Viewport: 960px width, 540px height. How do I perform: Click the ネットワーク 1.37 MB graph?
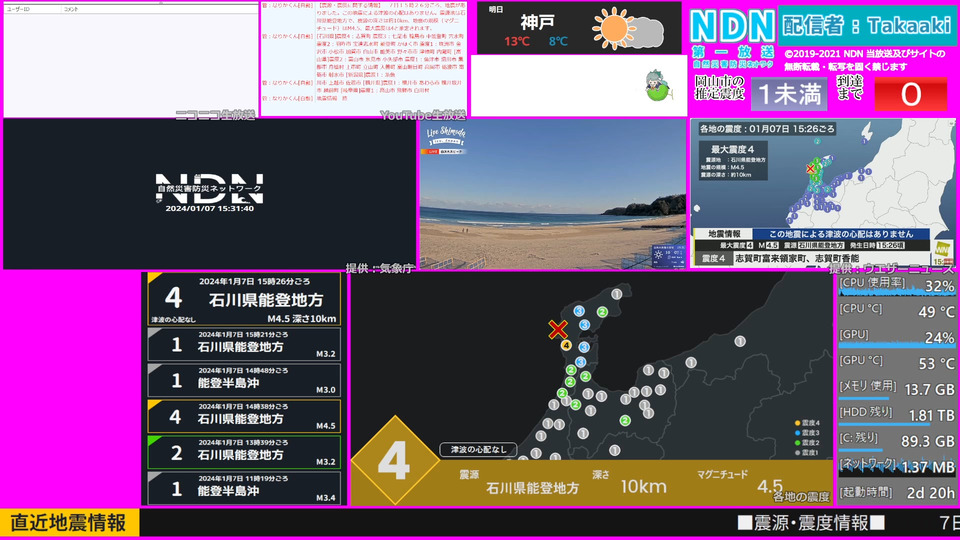click(896, 467)
